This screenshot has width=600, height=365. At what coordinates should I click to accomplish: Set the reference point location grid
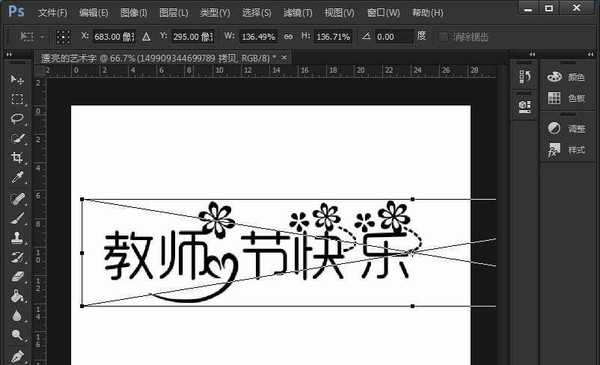(63, 37)
